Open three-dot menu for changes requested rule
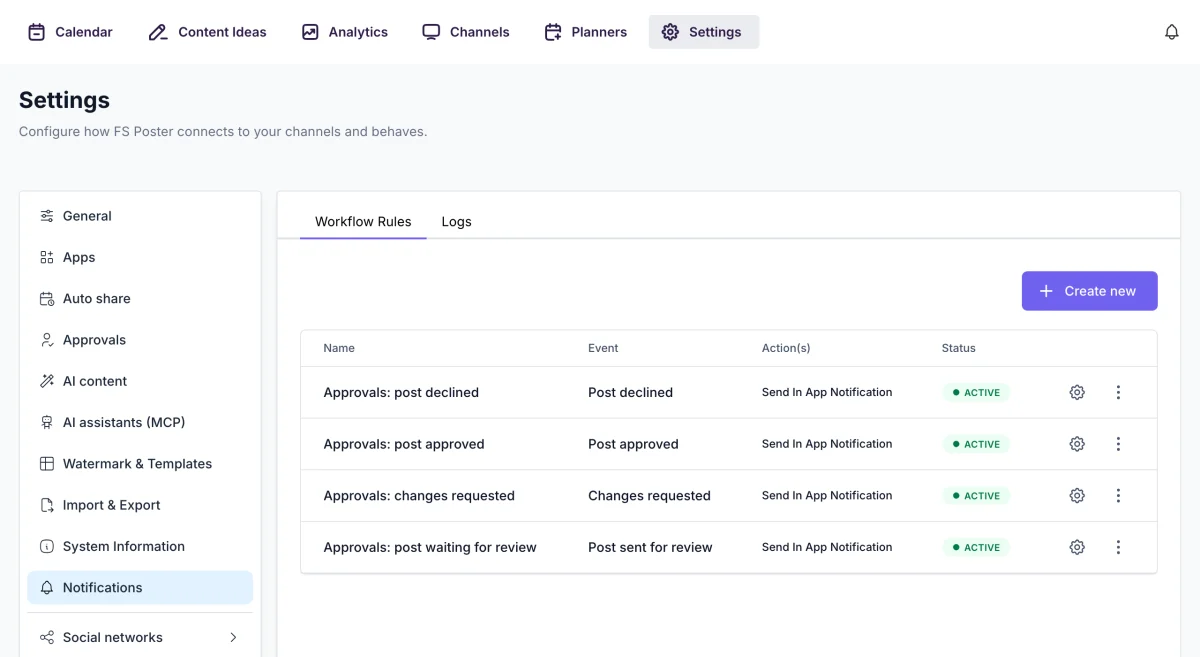1200x657 pixels. tap(1118, 496)
